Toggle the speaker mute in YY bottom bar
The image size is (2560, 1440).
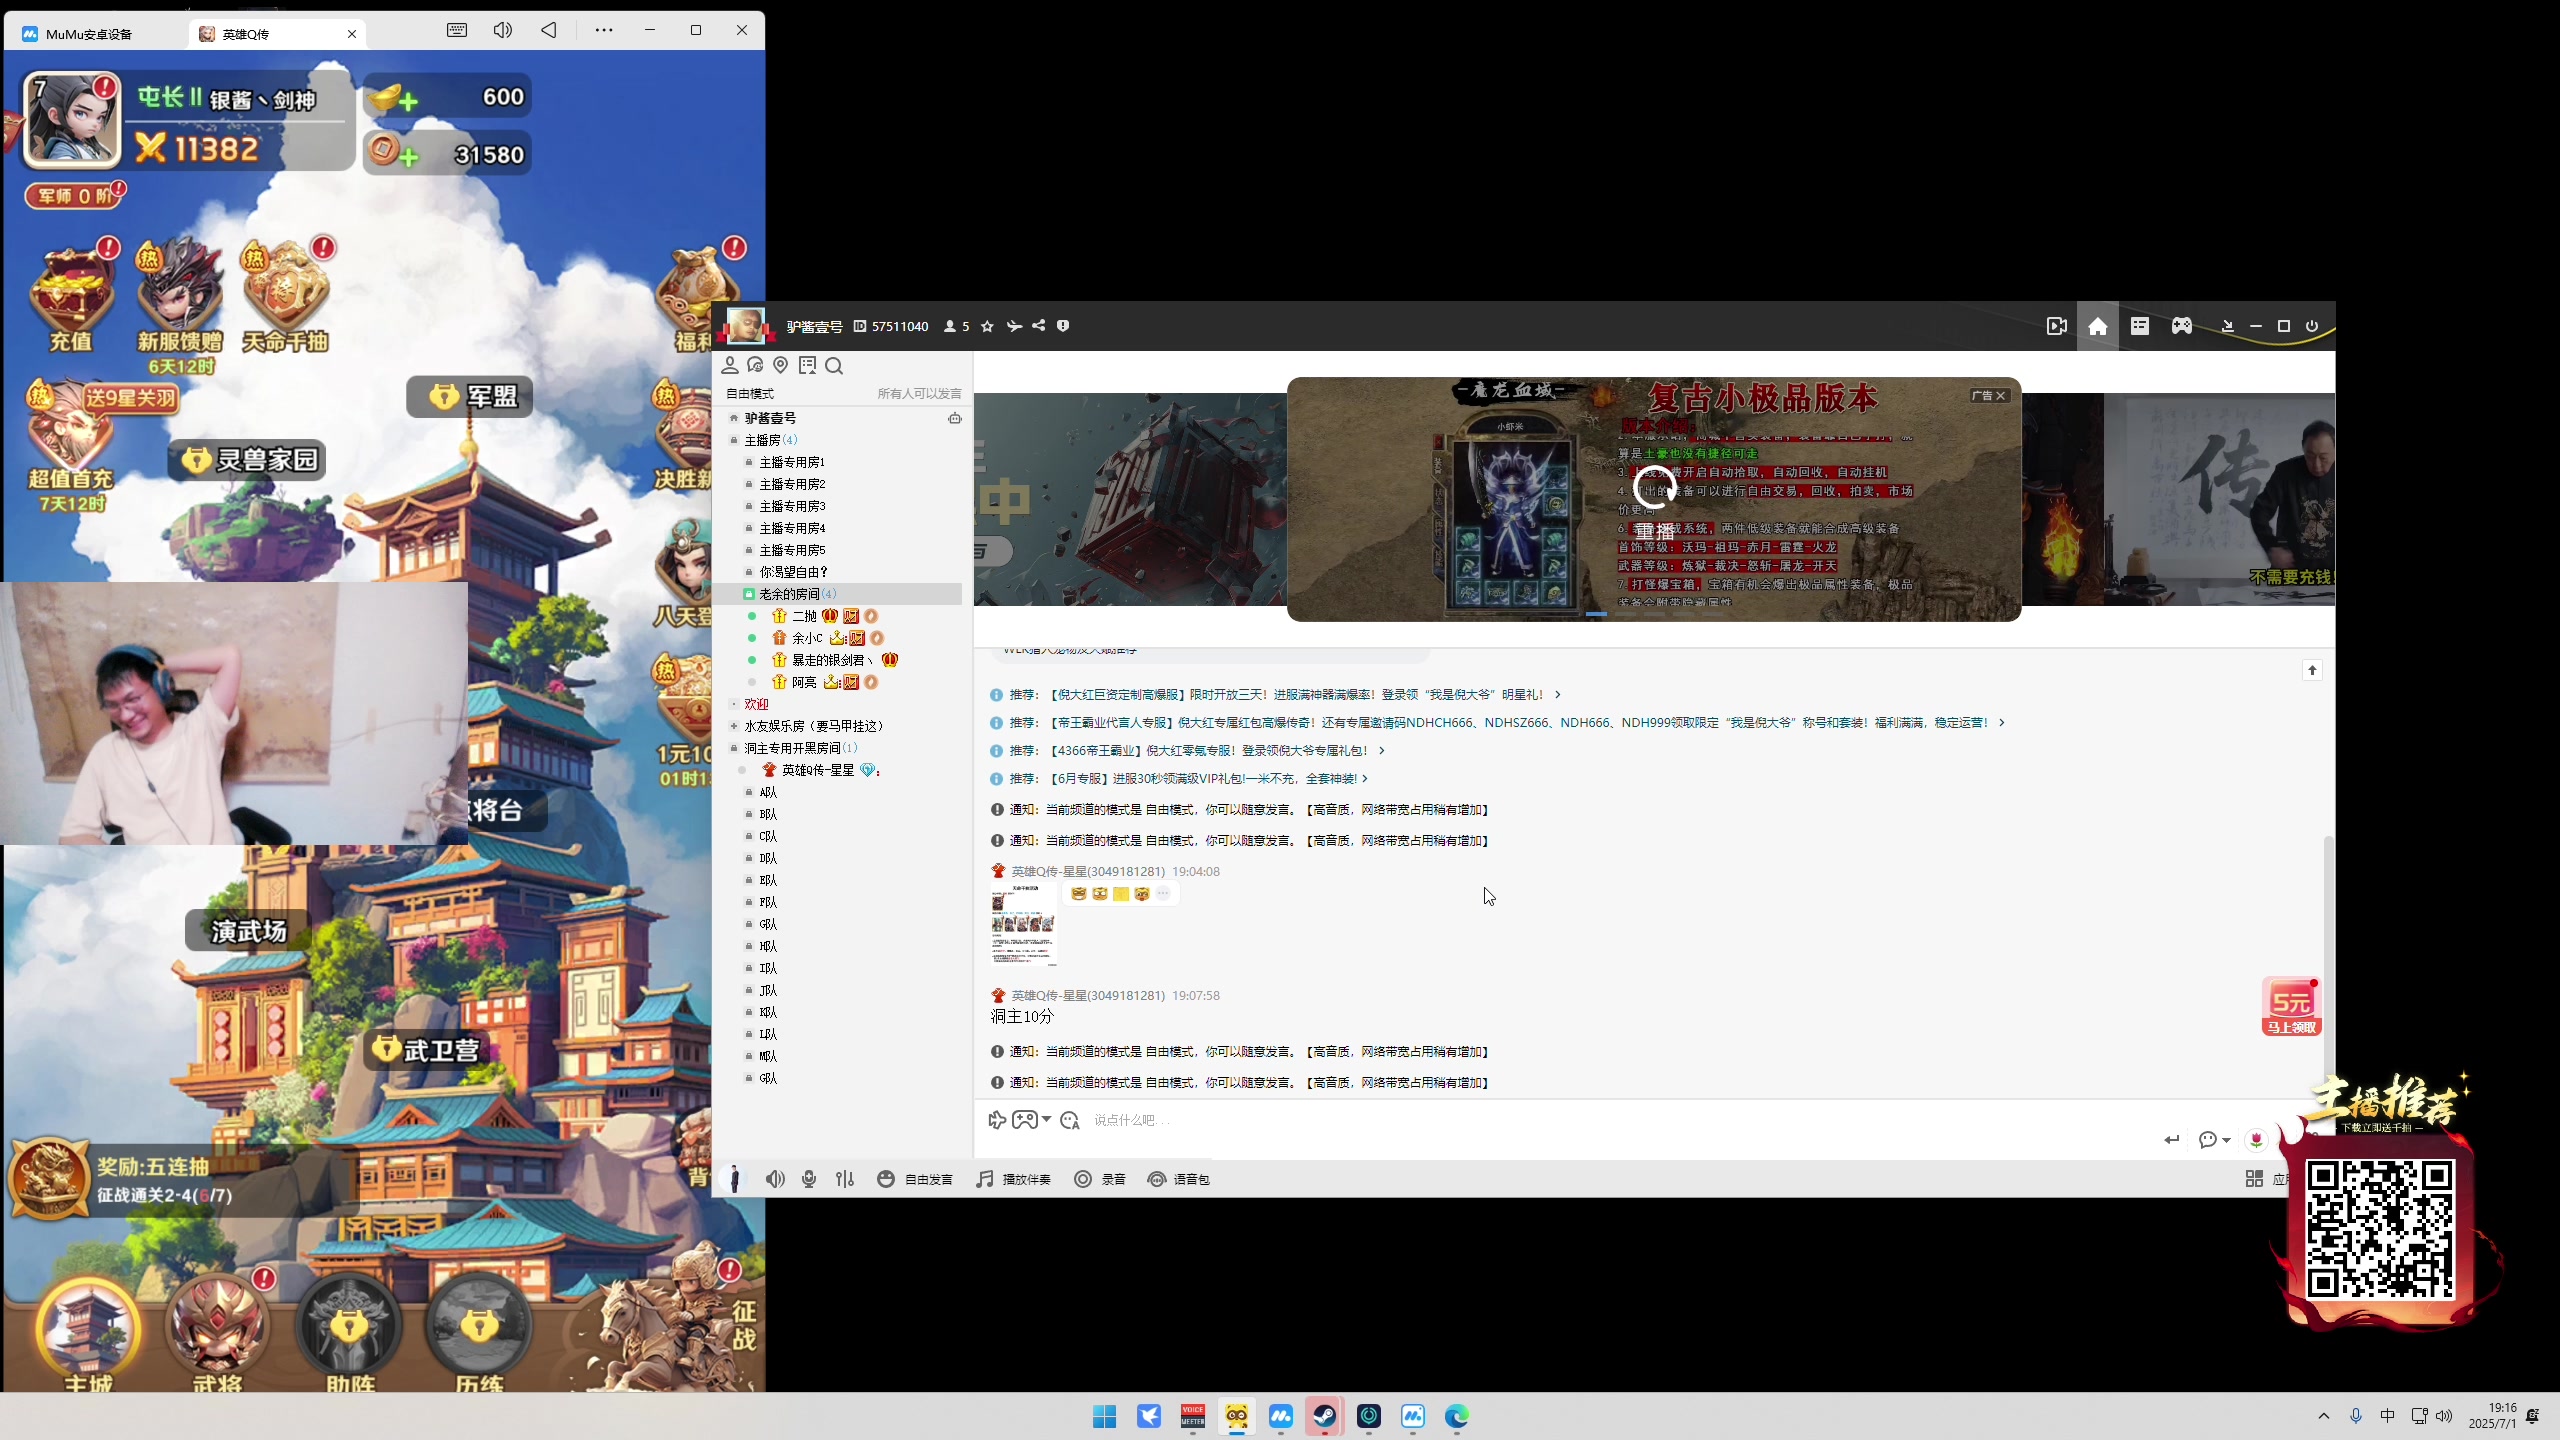click(x=775, y=1179)
